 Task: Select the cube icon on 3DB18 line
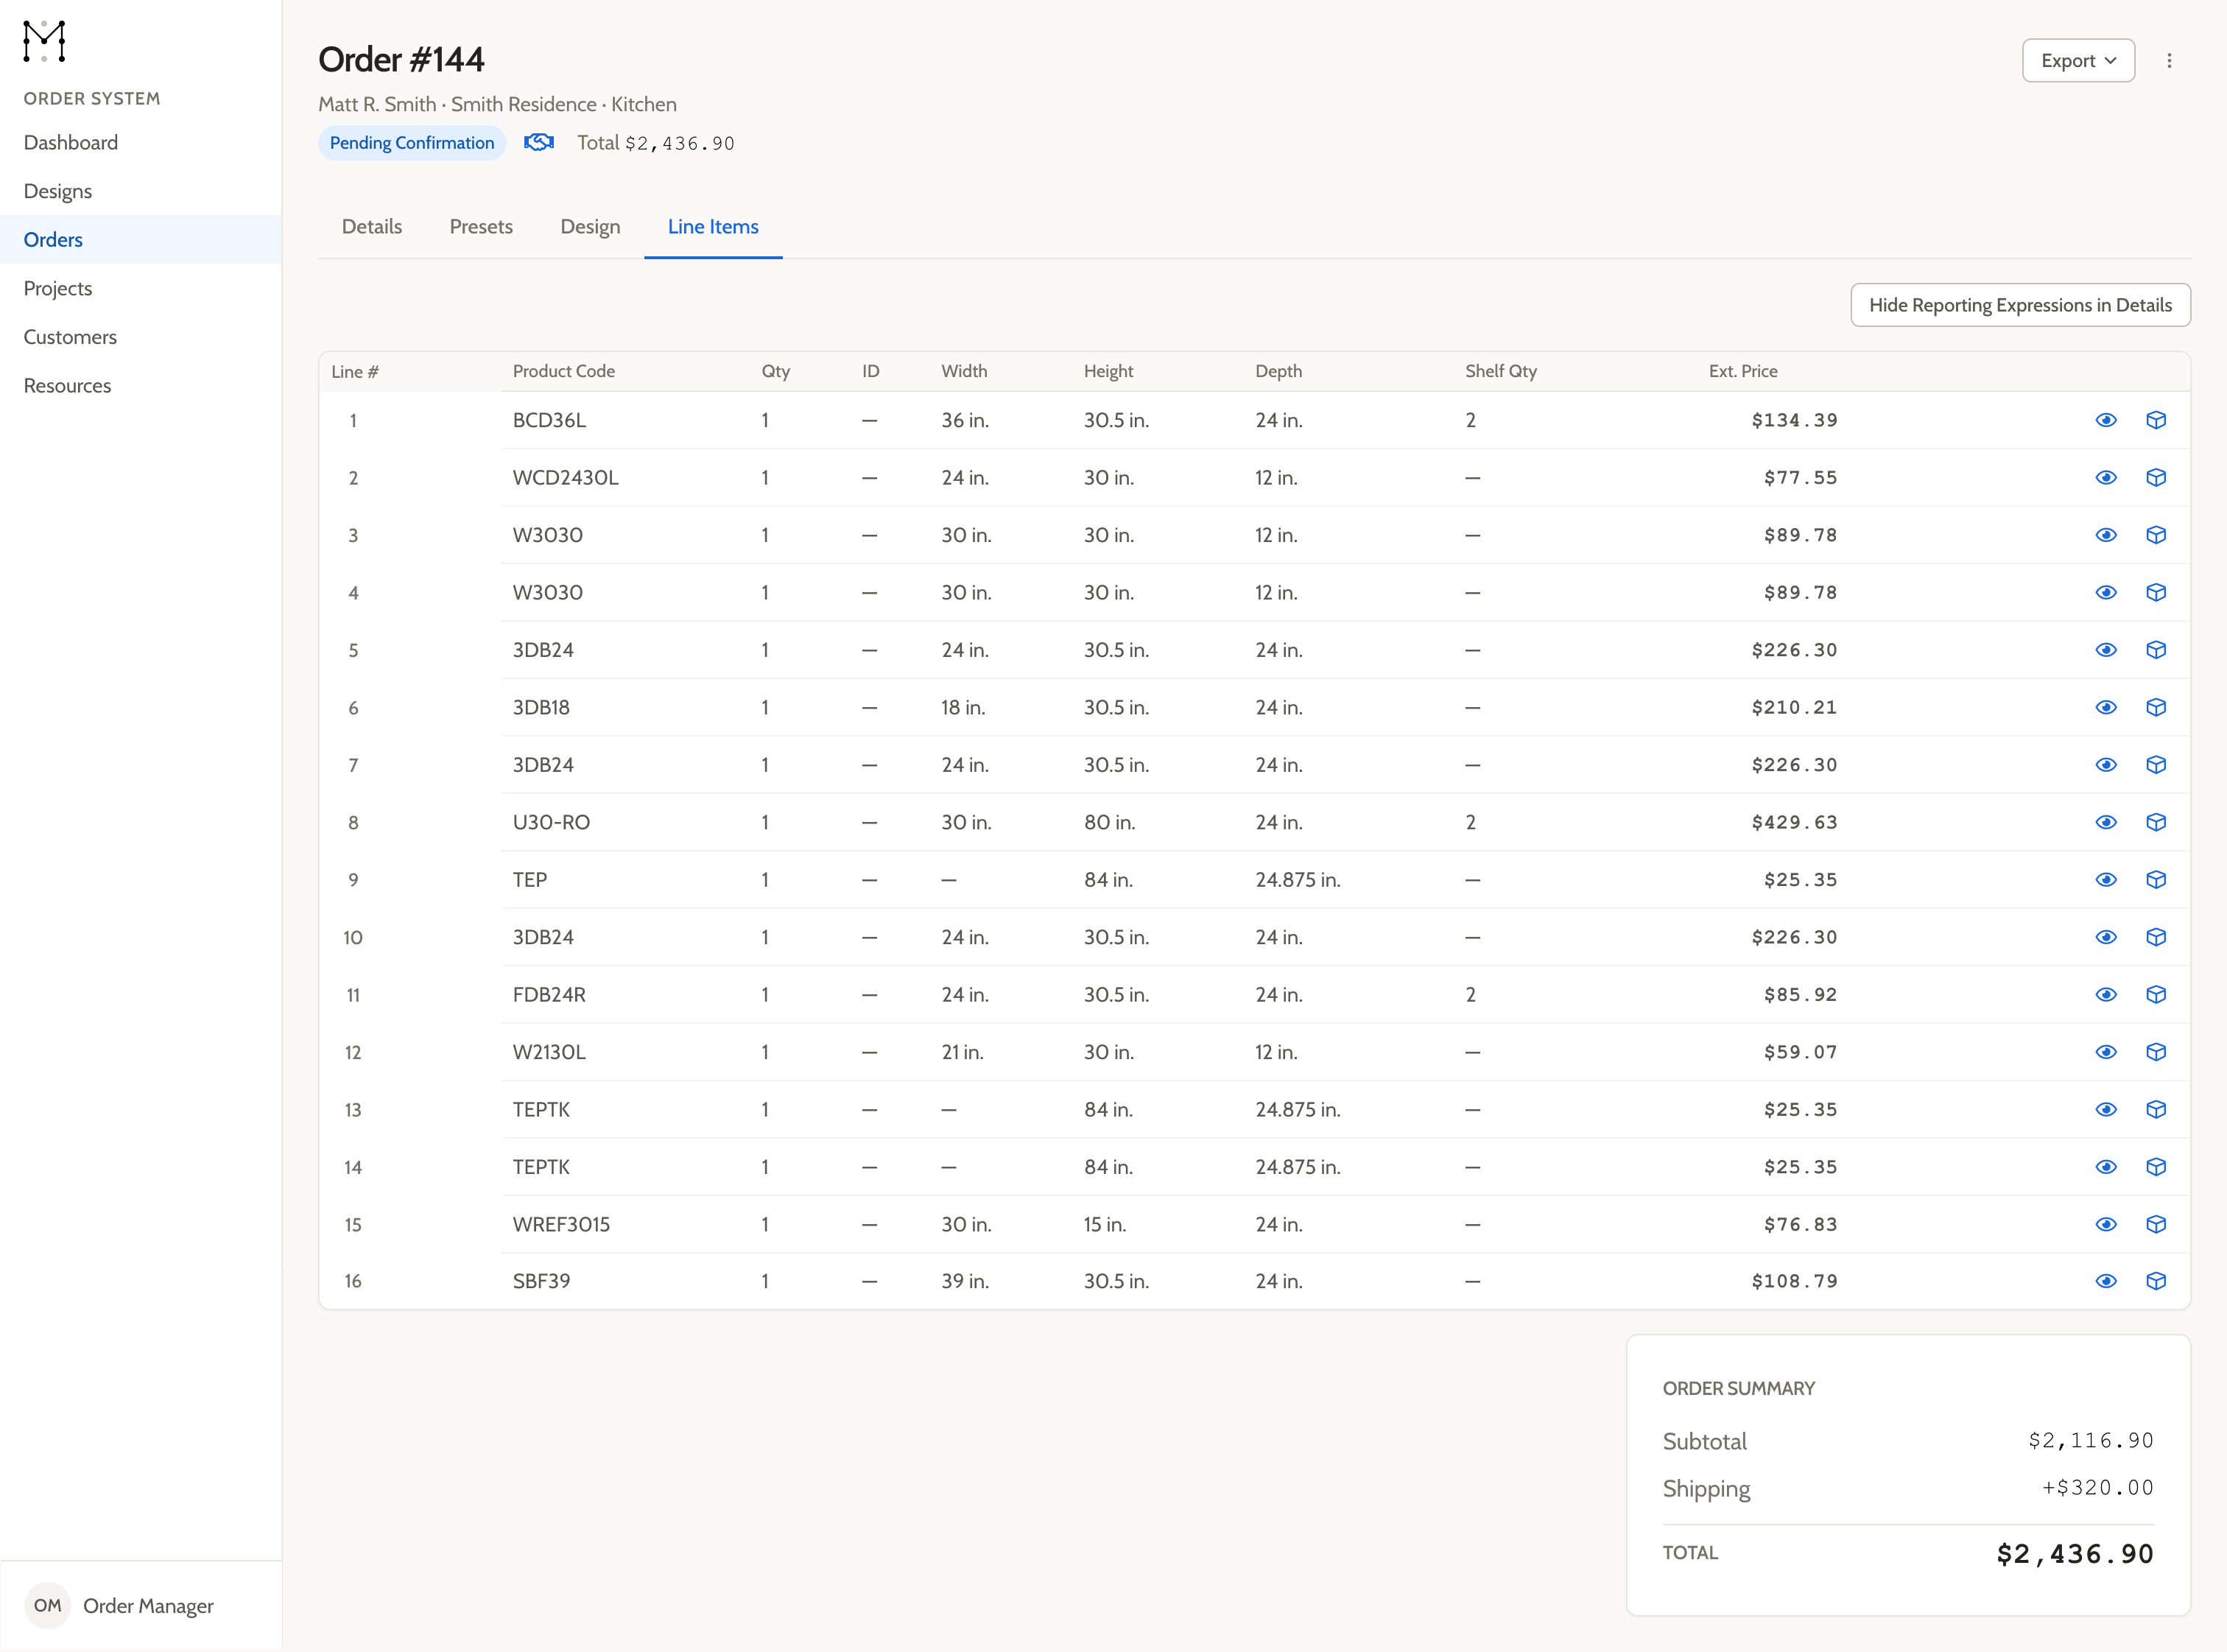point(2156,707)
